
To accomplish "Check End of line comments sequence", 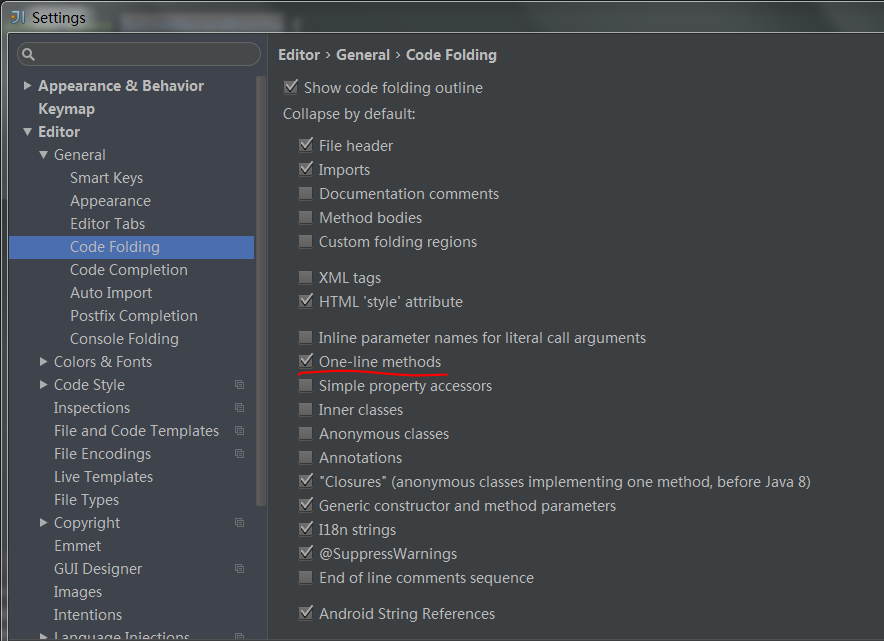I will tap(306, 577).
